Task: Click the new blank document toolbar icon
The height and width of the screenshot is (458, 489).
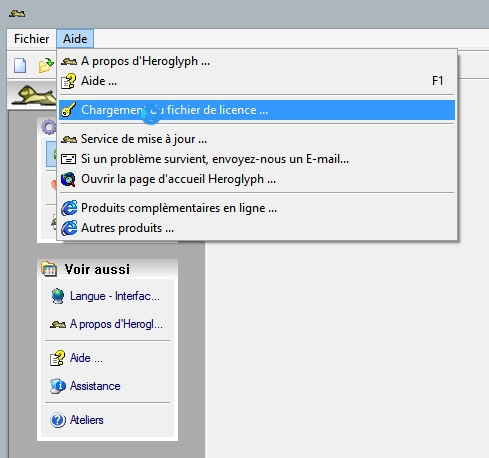Action: point(20,65)
